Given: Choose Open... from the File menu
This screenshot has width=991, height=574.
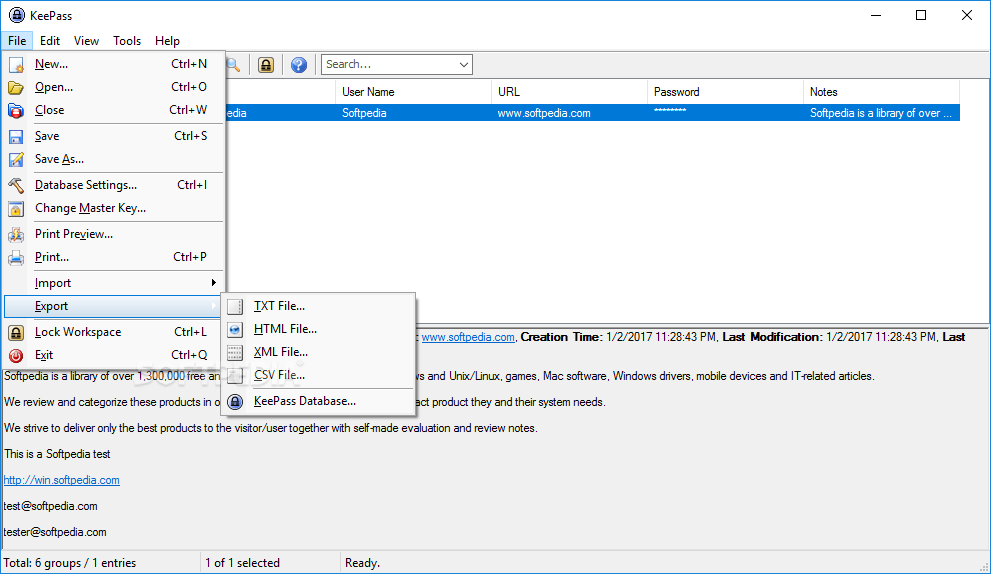Looking at the screenshot, I should pos(114,87).
